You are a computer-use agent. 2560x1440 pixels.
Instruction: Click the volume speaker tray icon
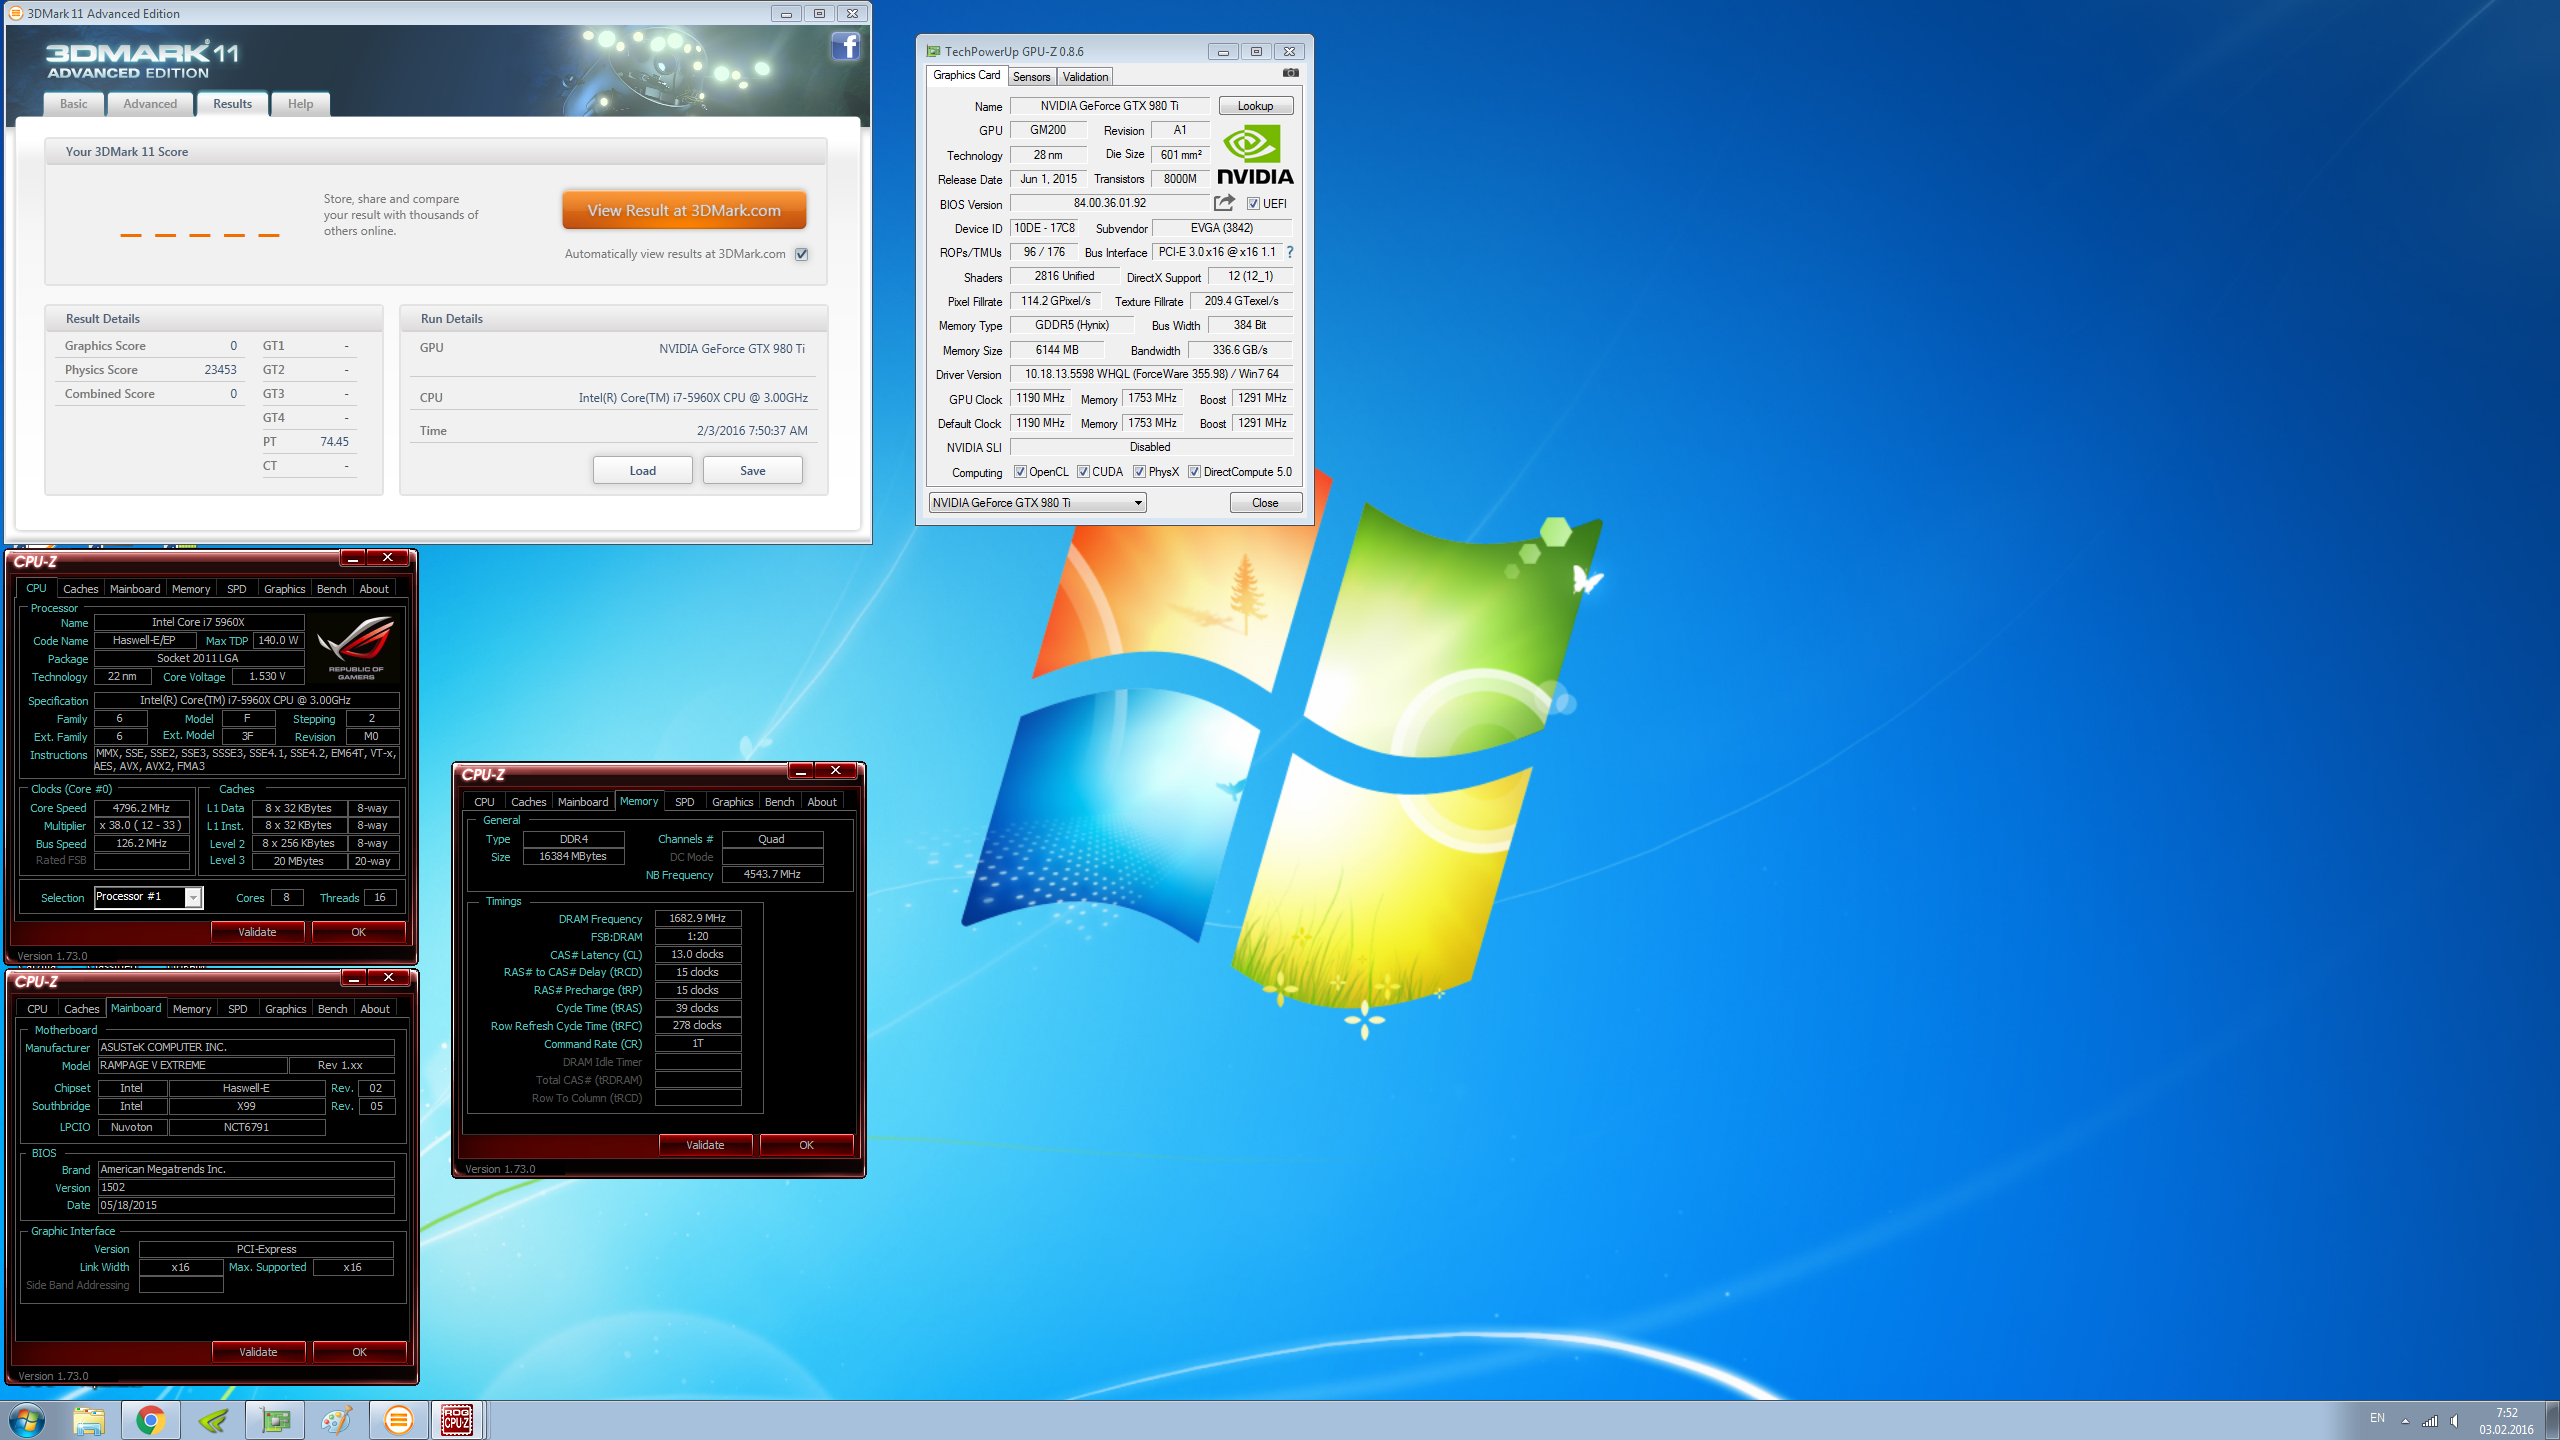(2455, 1420)
